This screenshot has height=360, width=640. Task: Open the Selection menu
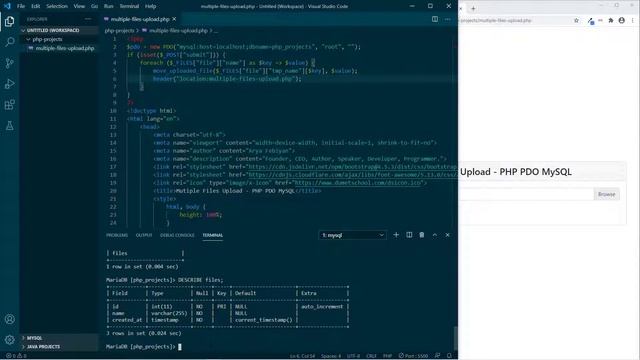point(57,6)
